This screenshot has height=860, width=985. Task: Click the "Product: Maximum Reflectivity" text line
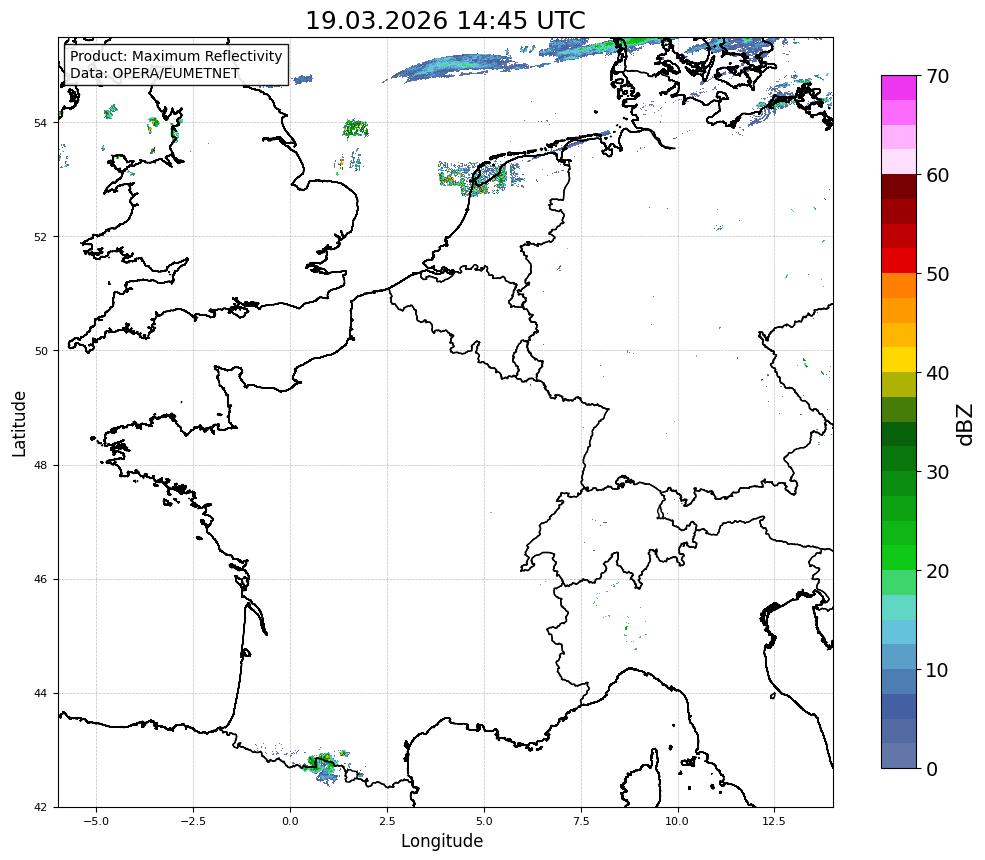coord(176,57)
